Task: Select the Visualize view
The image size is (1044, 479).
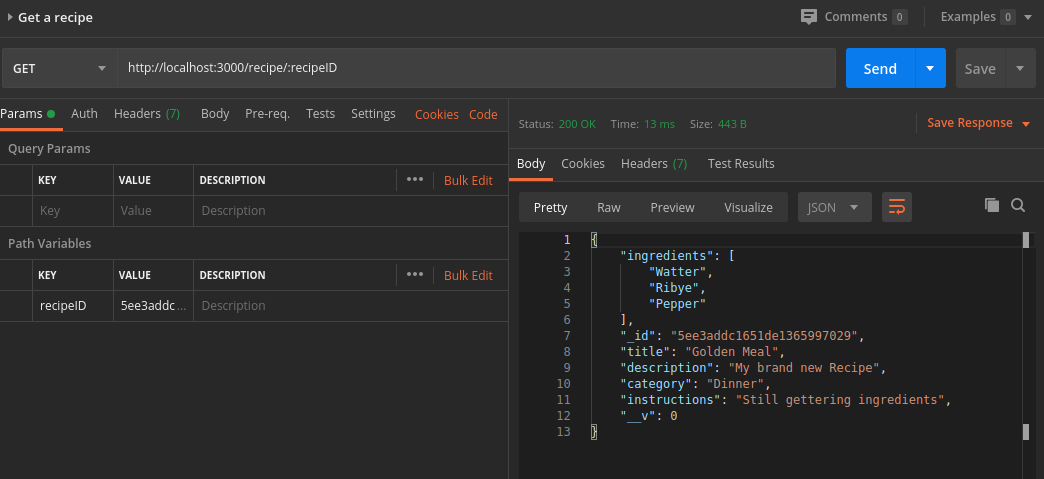Action: point(748,207)
